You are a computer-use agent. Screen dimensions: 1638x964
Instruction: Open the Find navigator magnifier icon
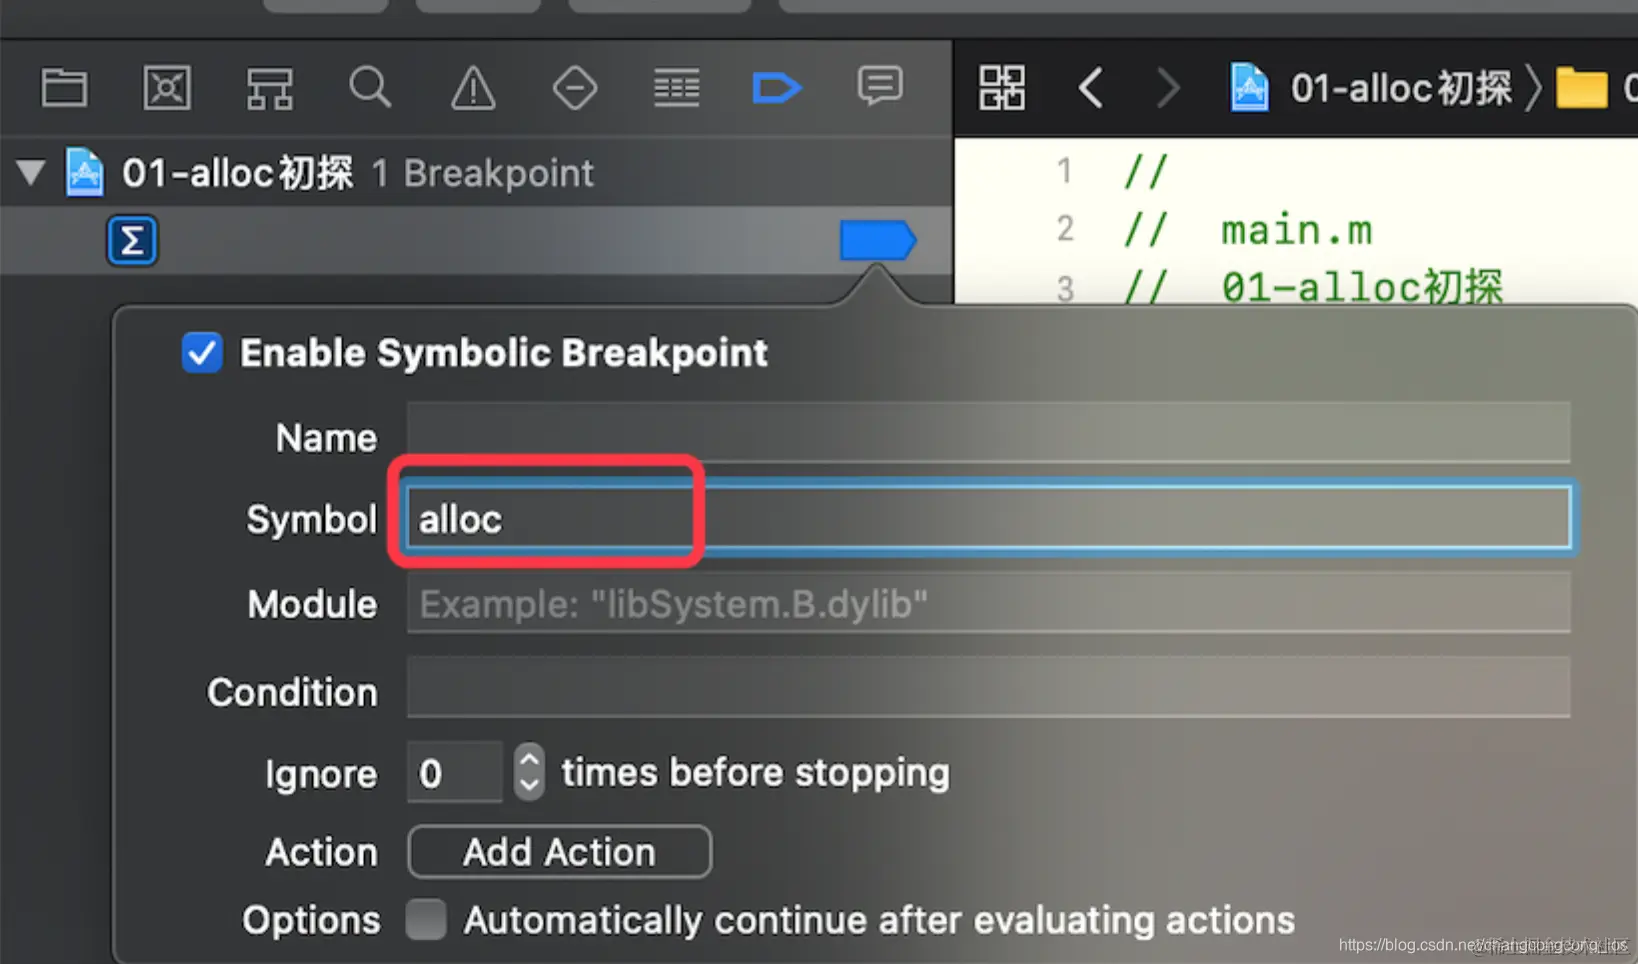coord(370,88)
